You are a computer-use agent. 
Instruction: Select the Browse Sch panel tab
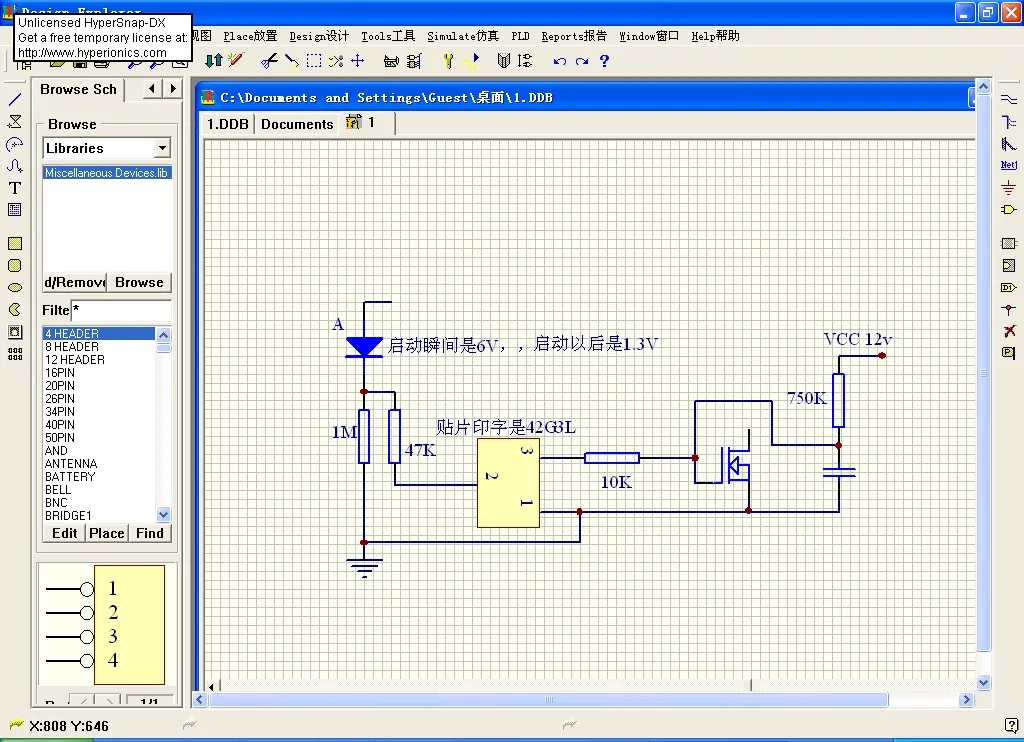point(78,89)
